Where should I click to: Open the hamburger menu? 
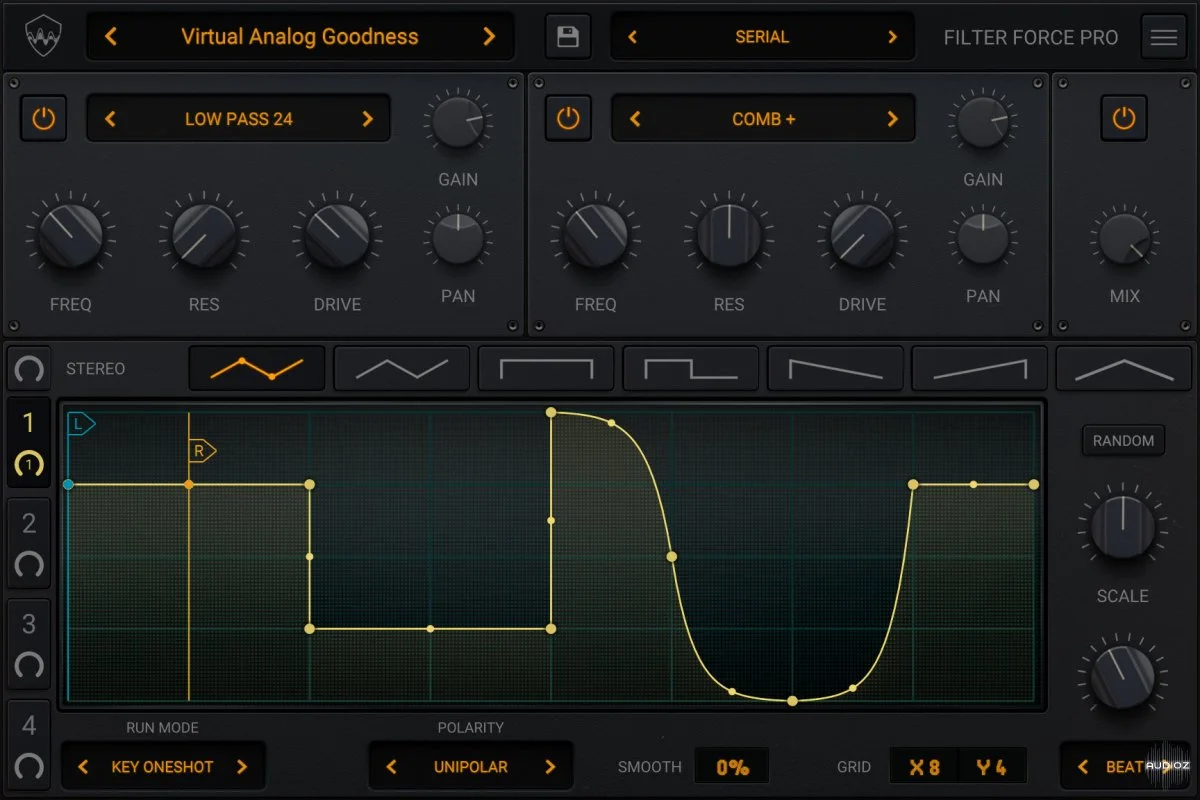click(x=1163, y=37)
